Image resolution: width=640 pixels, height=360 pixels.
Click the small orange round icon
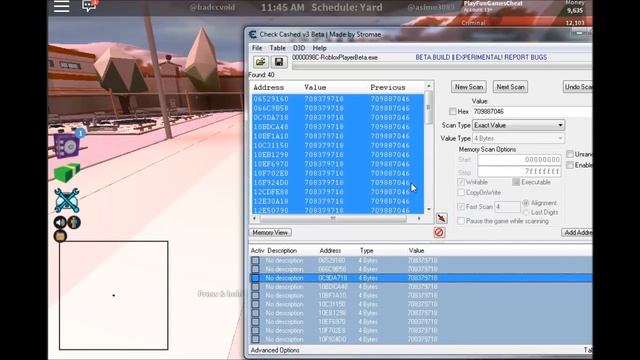pos(60,236)
